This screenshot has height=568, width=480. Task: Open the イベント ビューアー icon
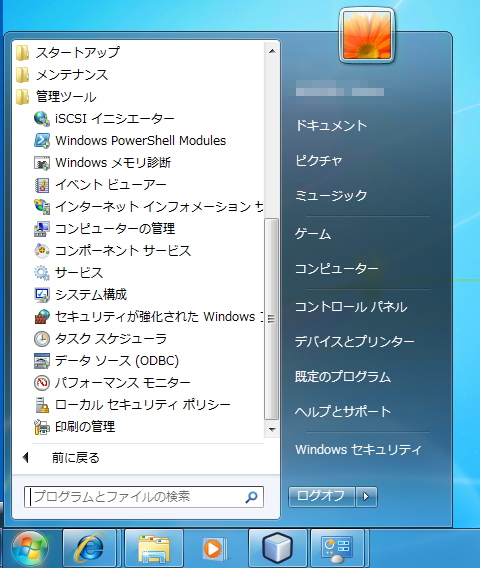coord(42,185)
